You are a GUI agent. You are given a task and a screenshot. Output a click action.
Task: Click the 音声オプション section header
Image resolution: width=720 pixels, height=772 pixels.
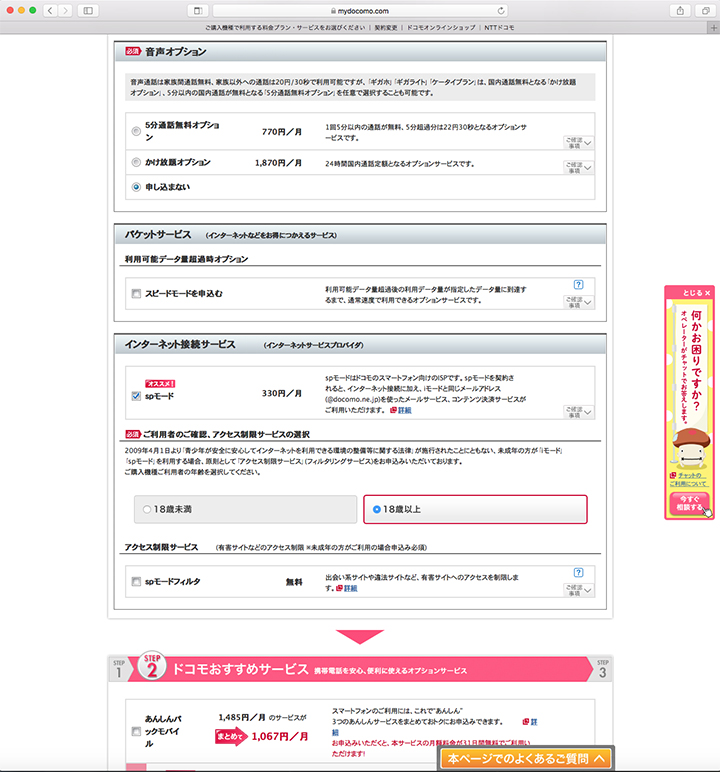[x=360, y=51]
